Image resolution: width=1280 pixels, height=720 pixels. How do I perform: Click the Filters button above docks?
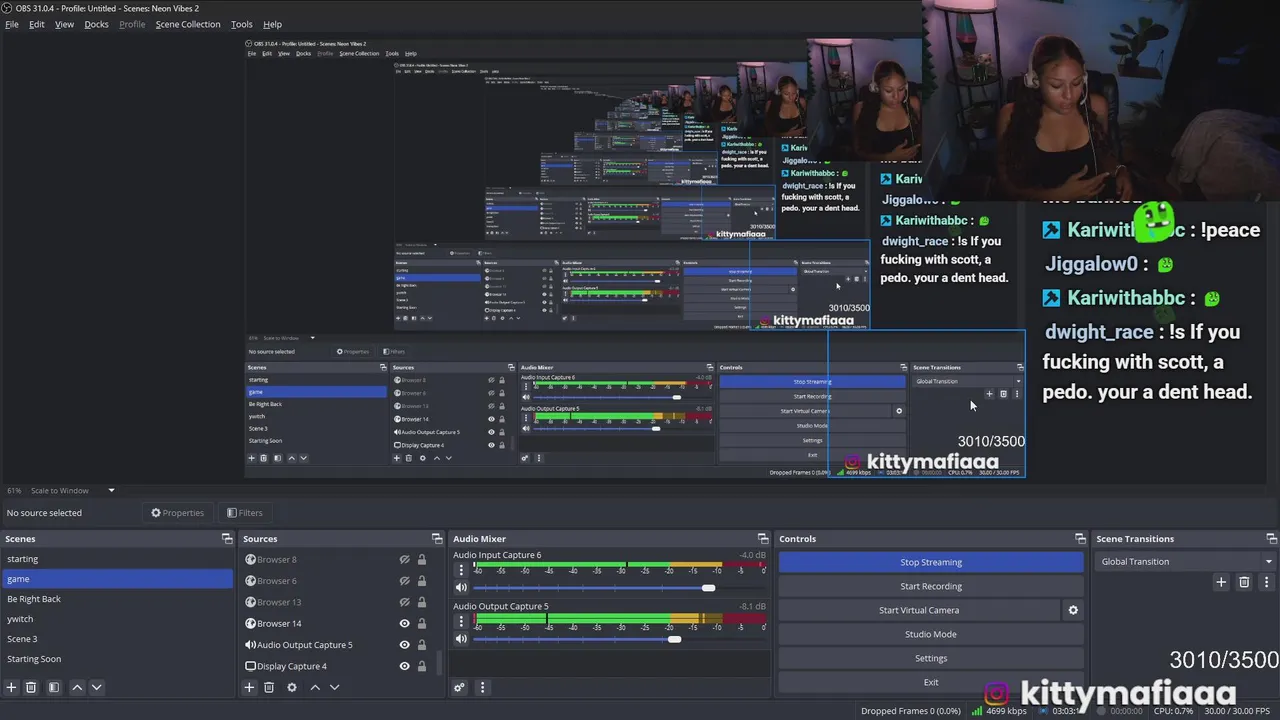[244, 513]
